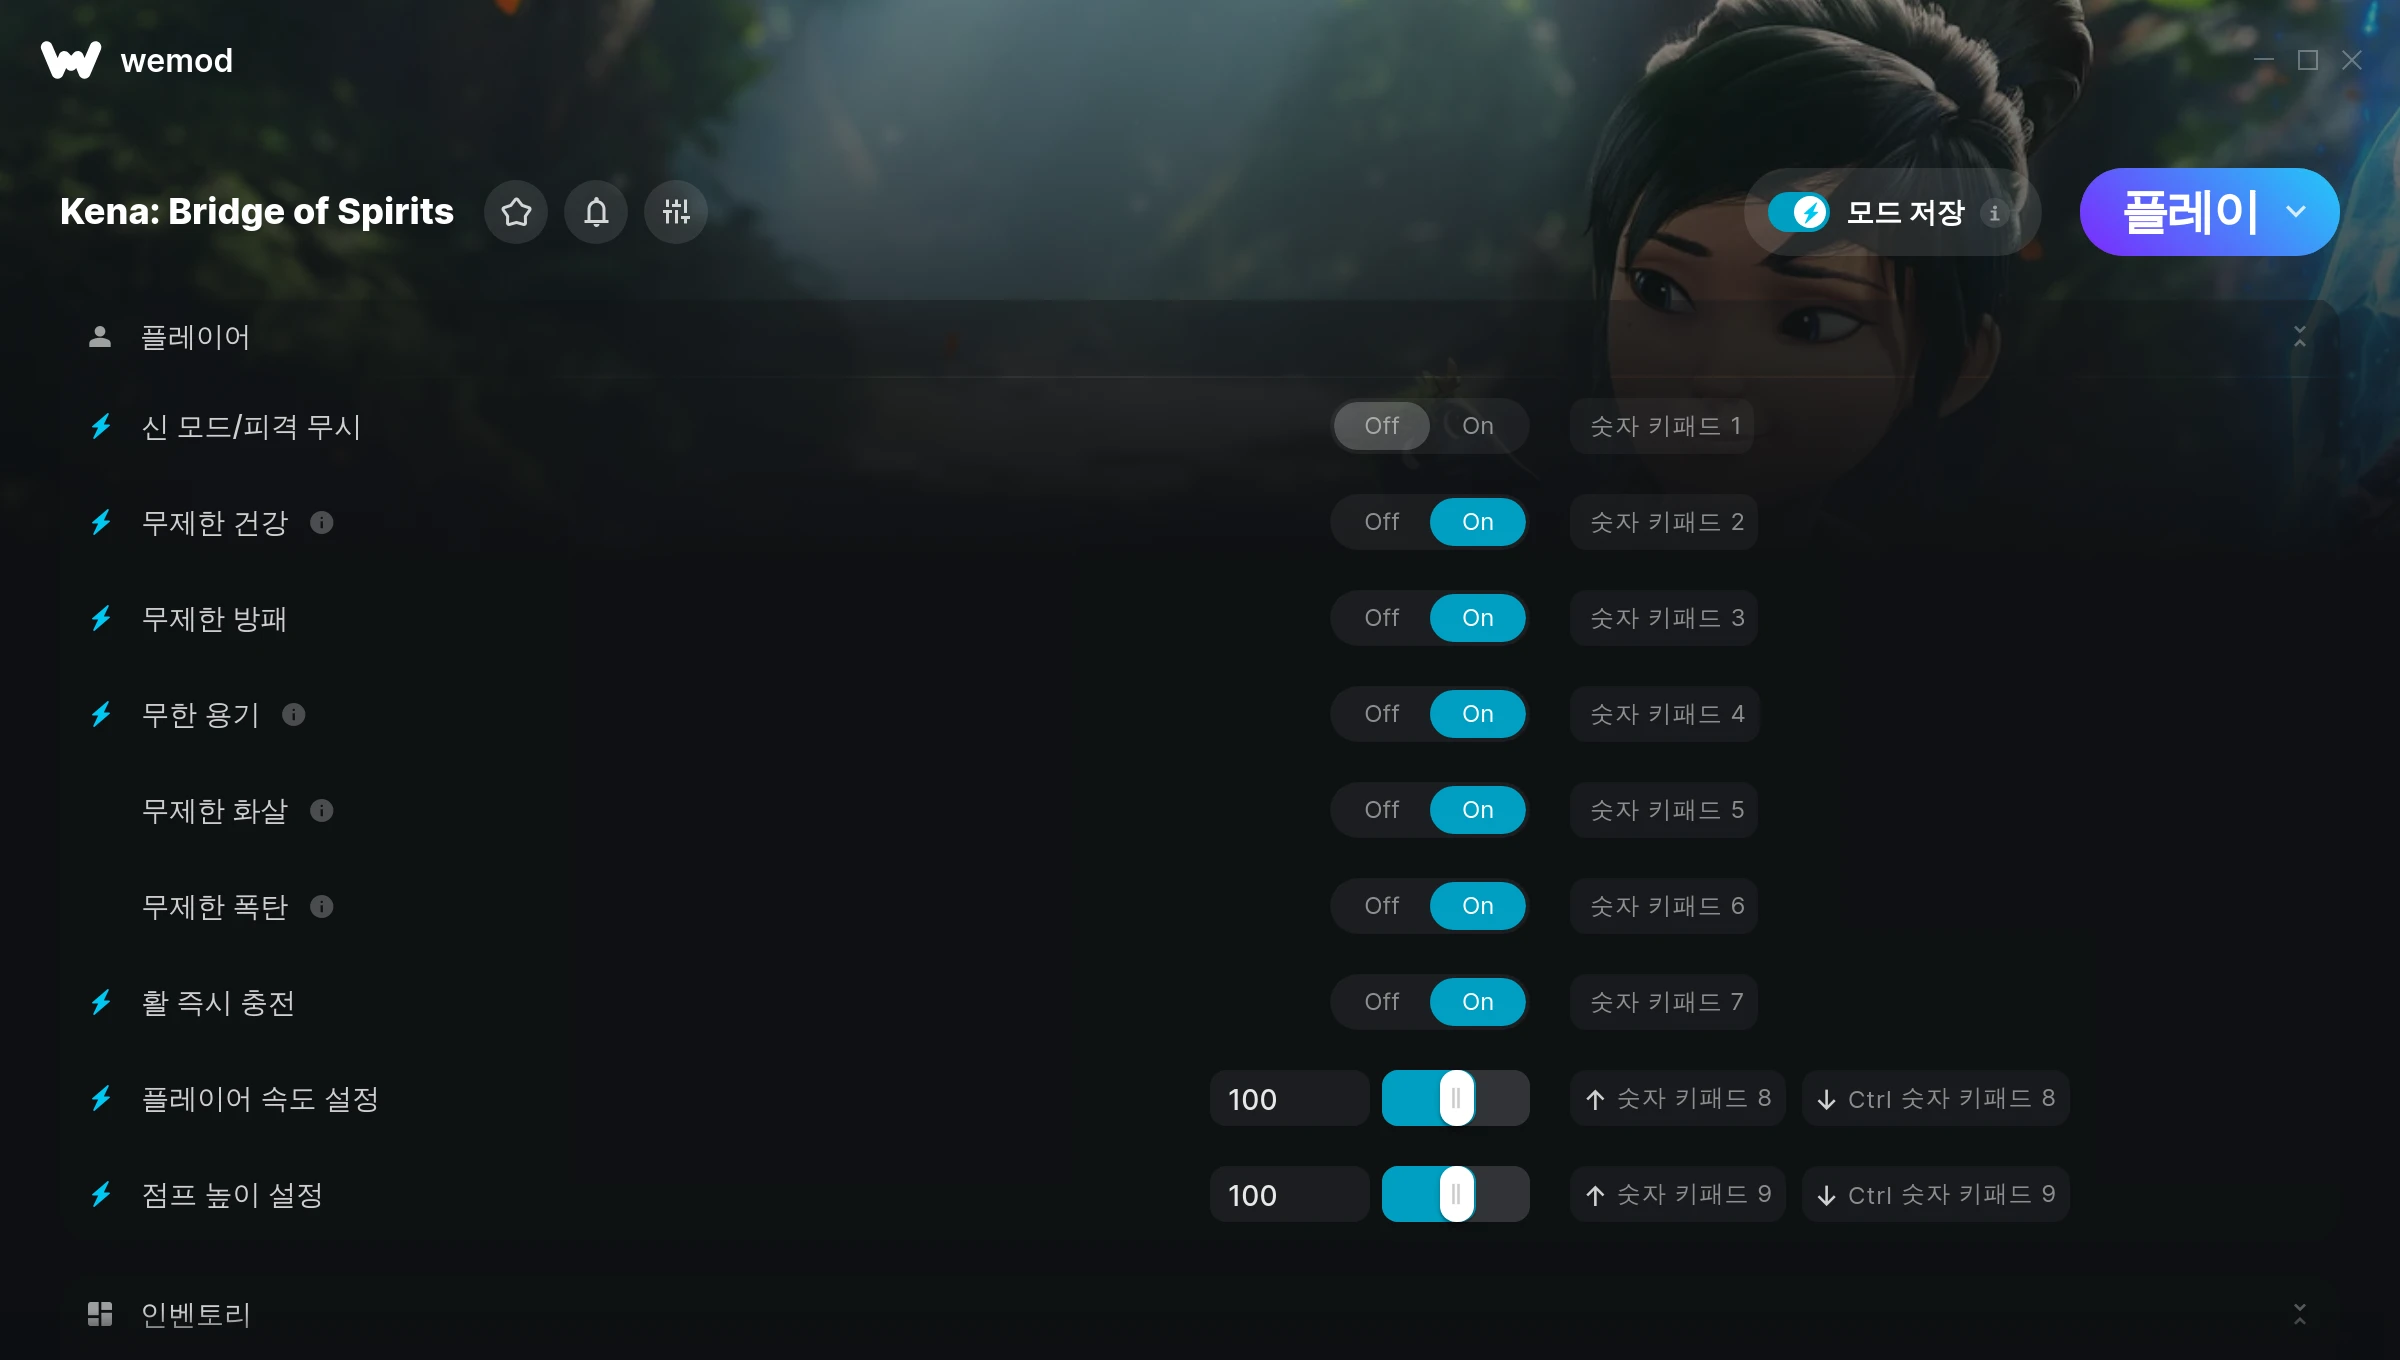The width and height of the screenshot is (2400, 1360).
Task: Turn On 신 모드/피격 무시
Action: tap(1477, 426)
